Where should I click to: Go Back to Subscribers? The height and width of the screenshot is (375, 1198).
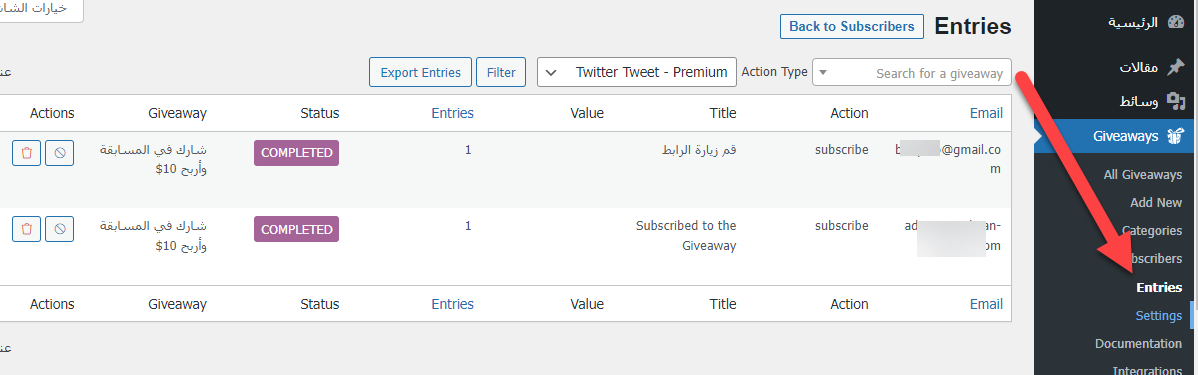click(x=851, y=26)
